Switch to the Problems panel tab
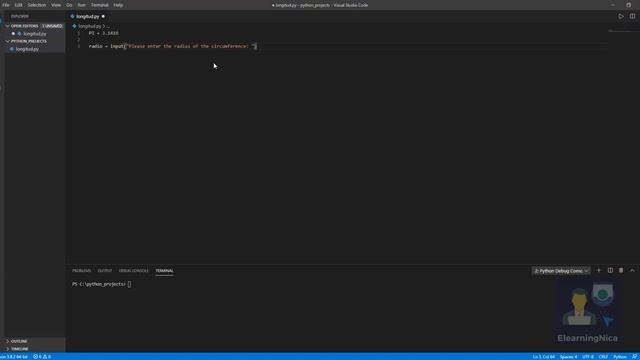This screenshot has height=360, width=640. [82, 271]
